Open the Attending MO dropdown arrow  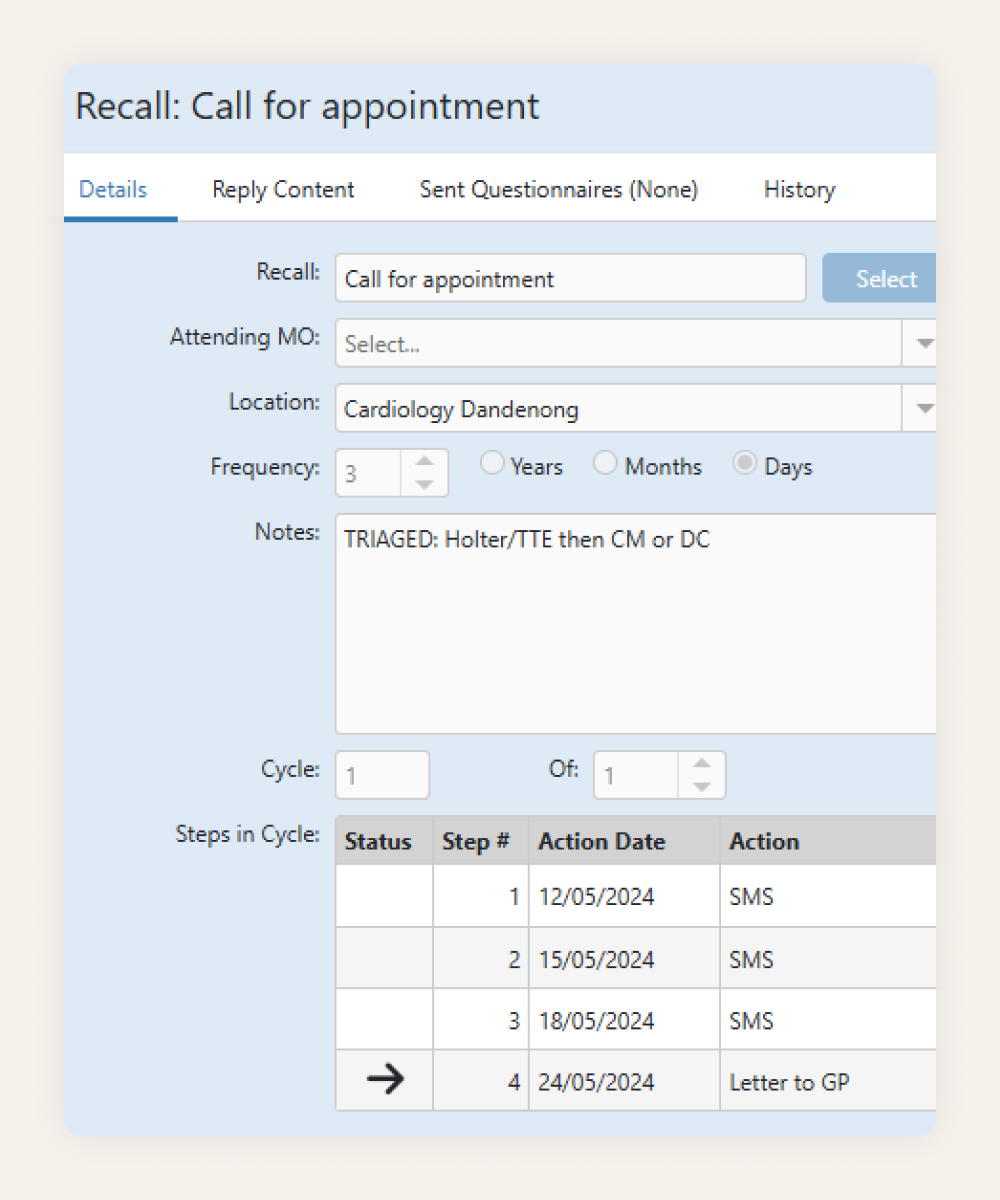(920, 343)
